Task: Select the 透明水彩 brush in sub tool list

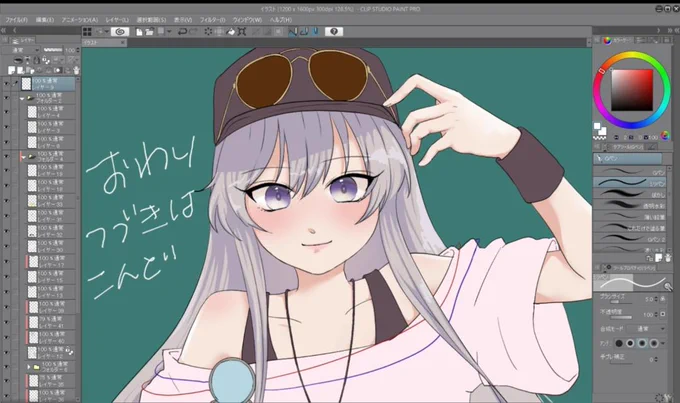Action: tap(629, 206)
